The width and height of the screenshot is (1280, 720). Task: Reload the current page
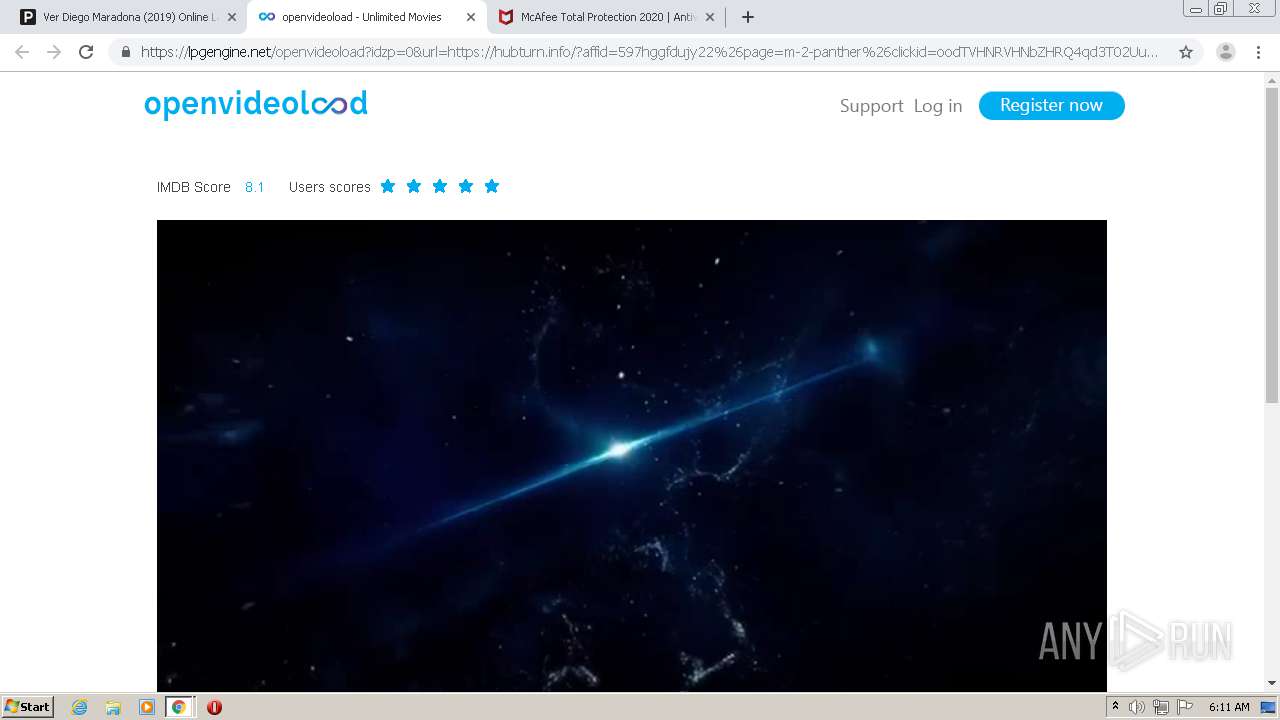pos(86,52)
